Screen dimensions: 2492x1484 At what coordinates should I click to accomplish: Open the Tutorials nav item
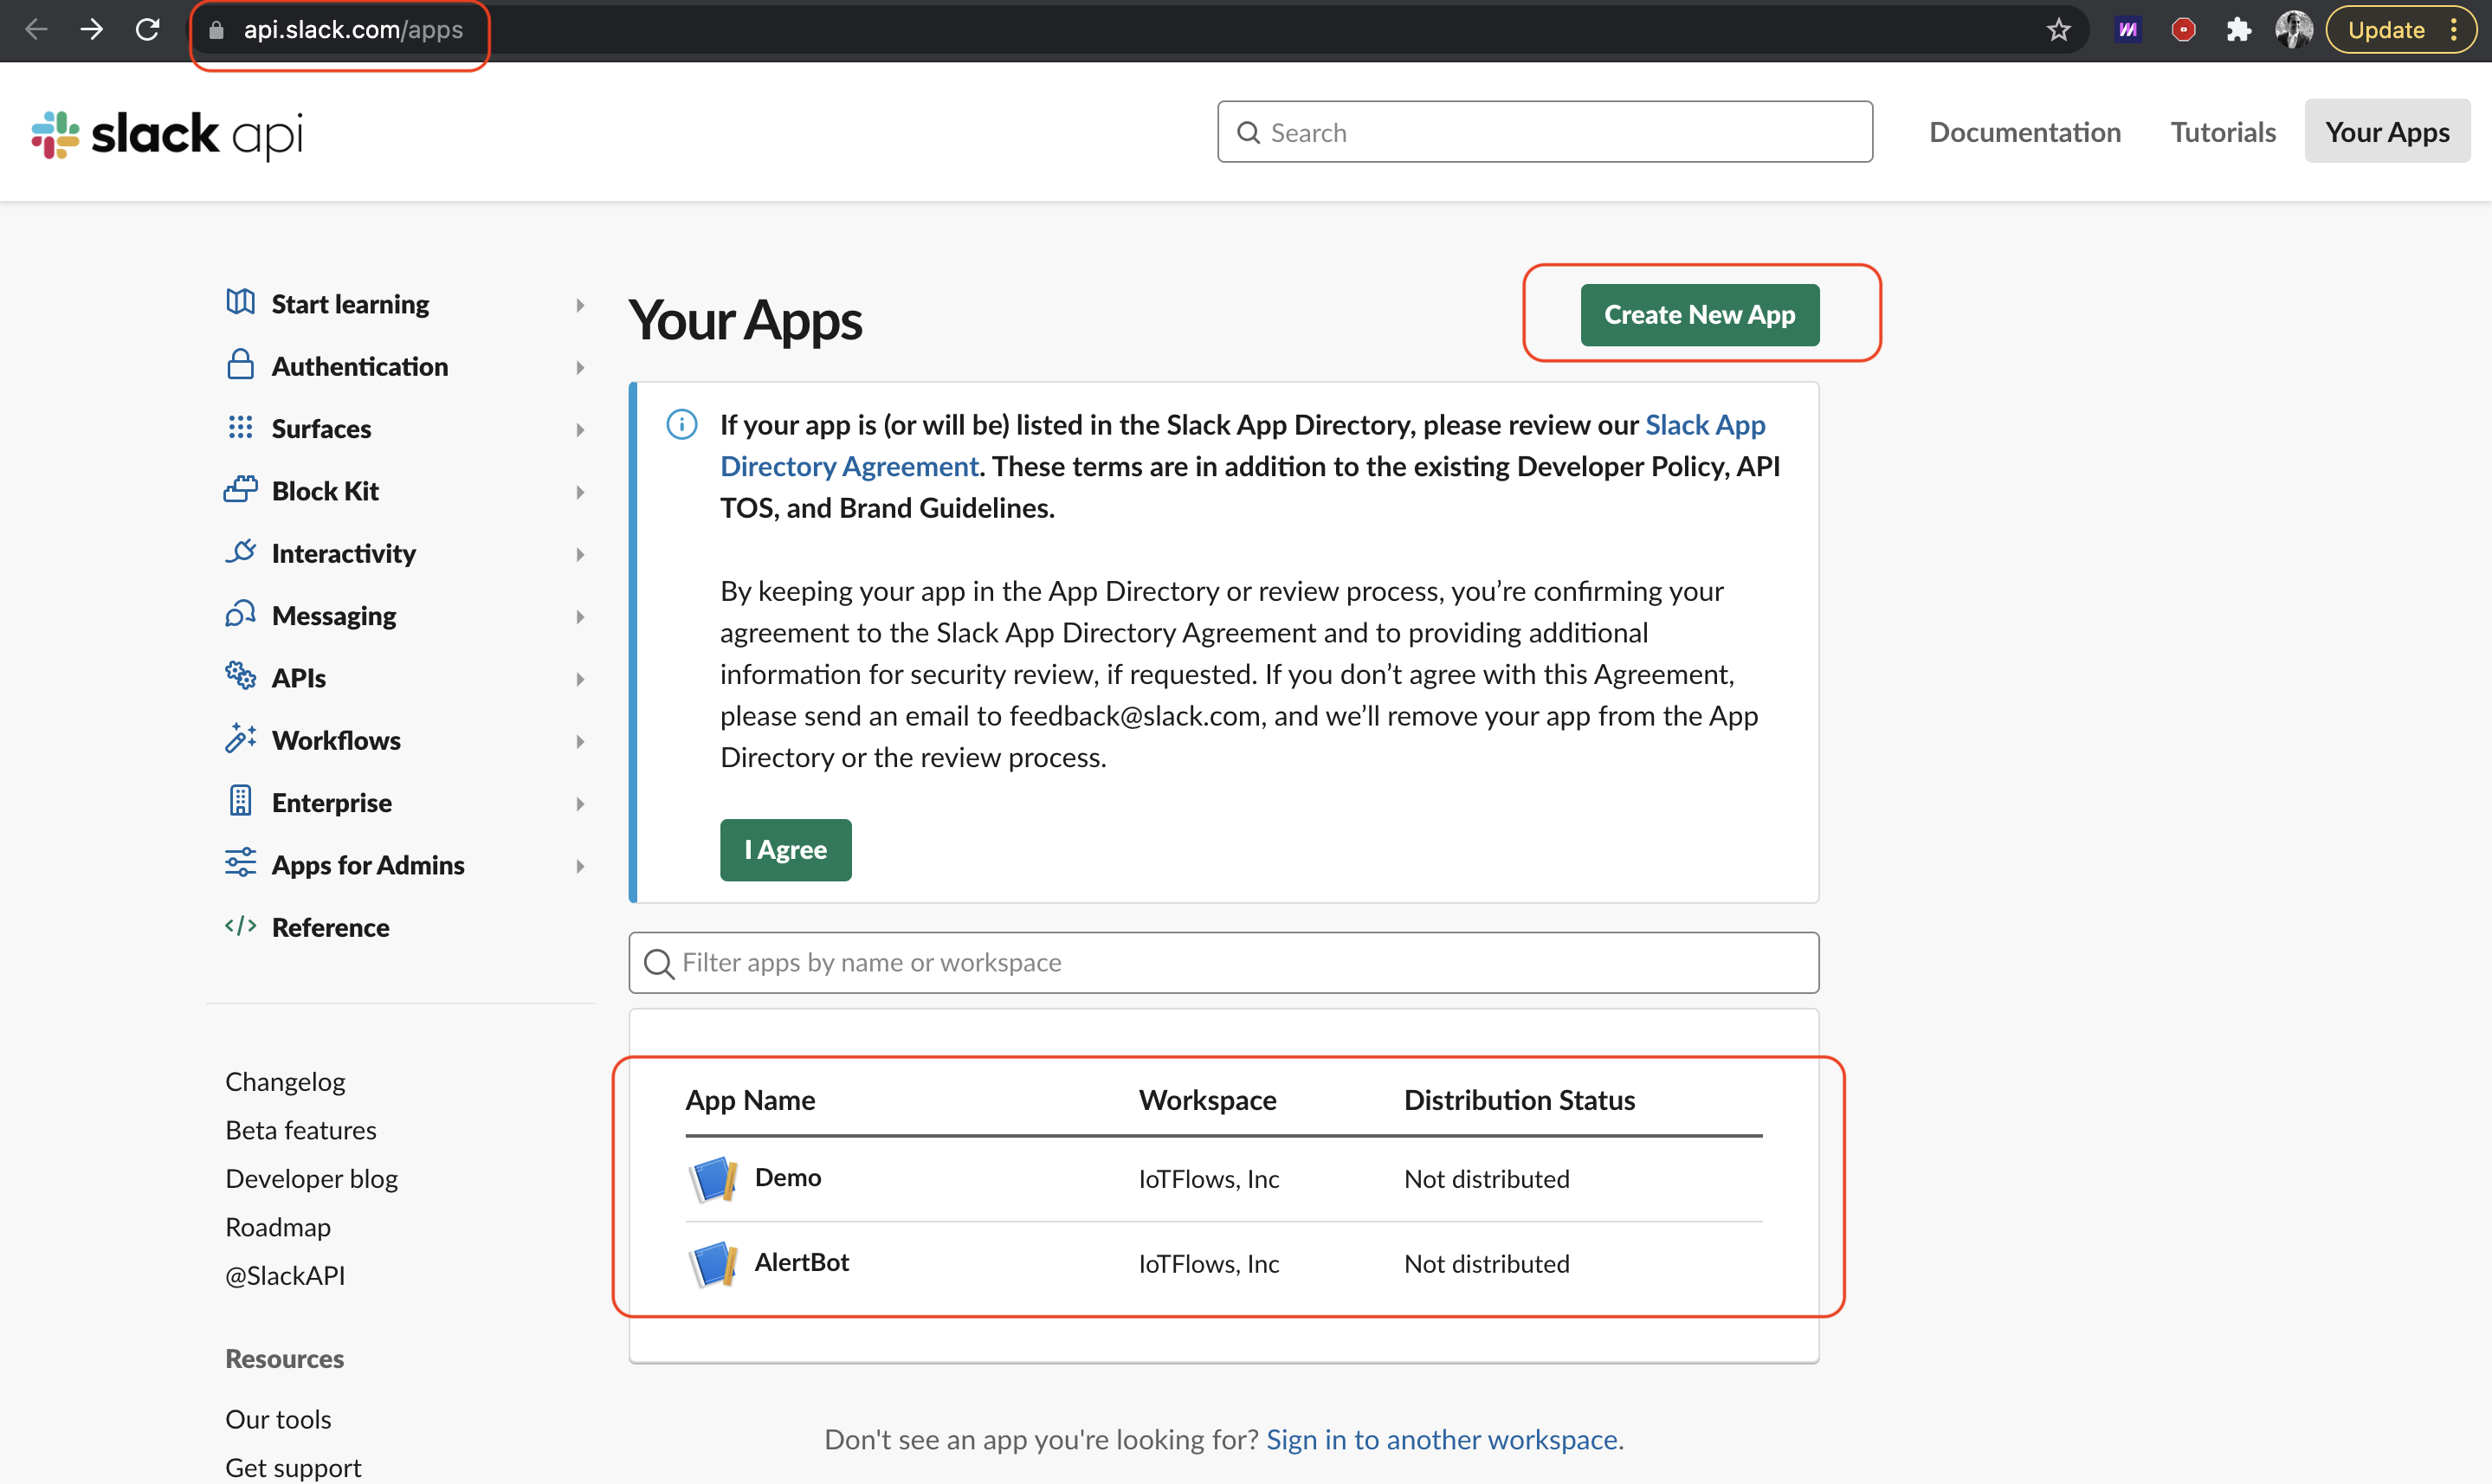(x=2222, y=132)
